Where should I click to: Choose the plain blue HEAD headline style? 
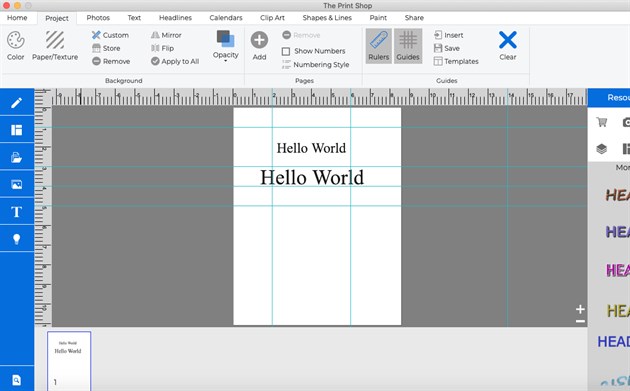coord(614,342)
